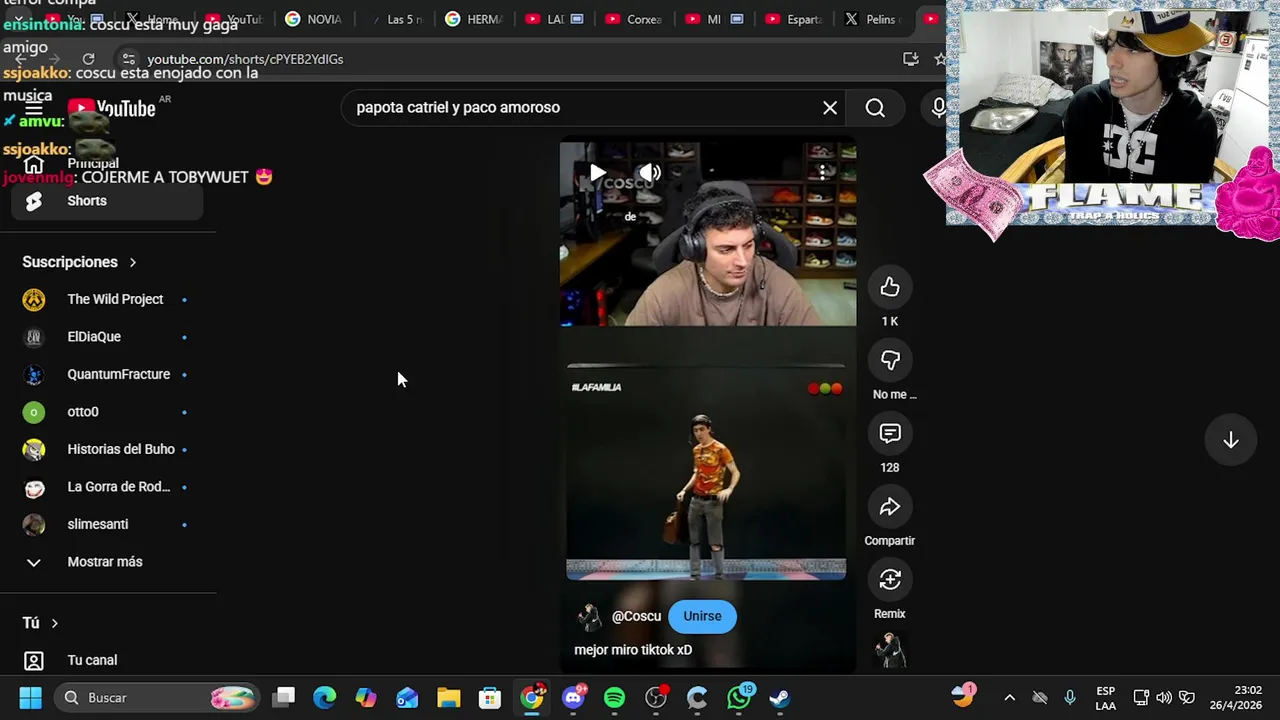Screen dimensions: 1280x720
Task: Open Outlook from the taskbar
Action: [407, 698]
